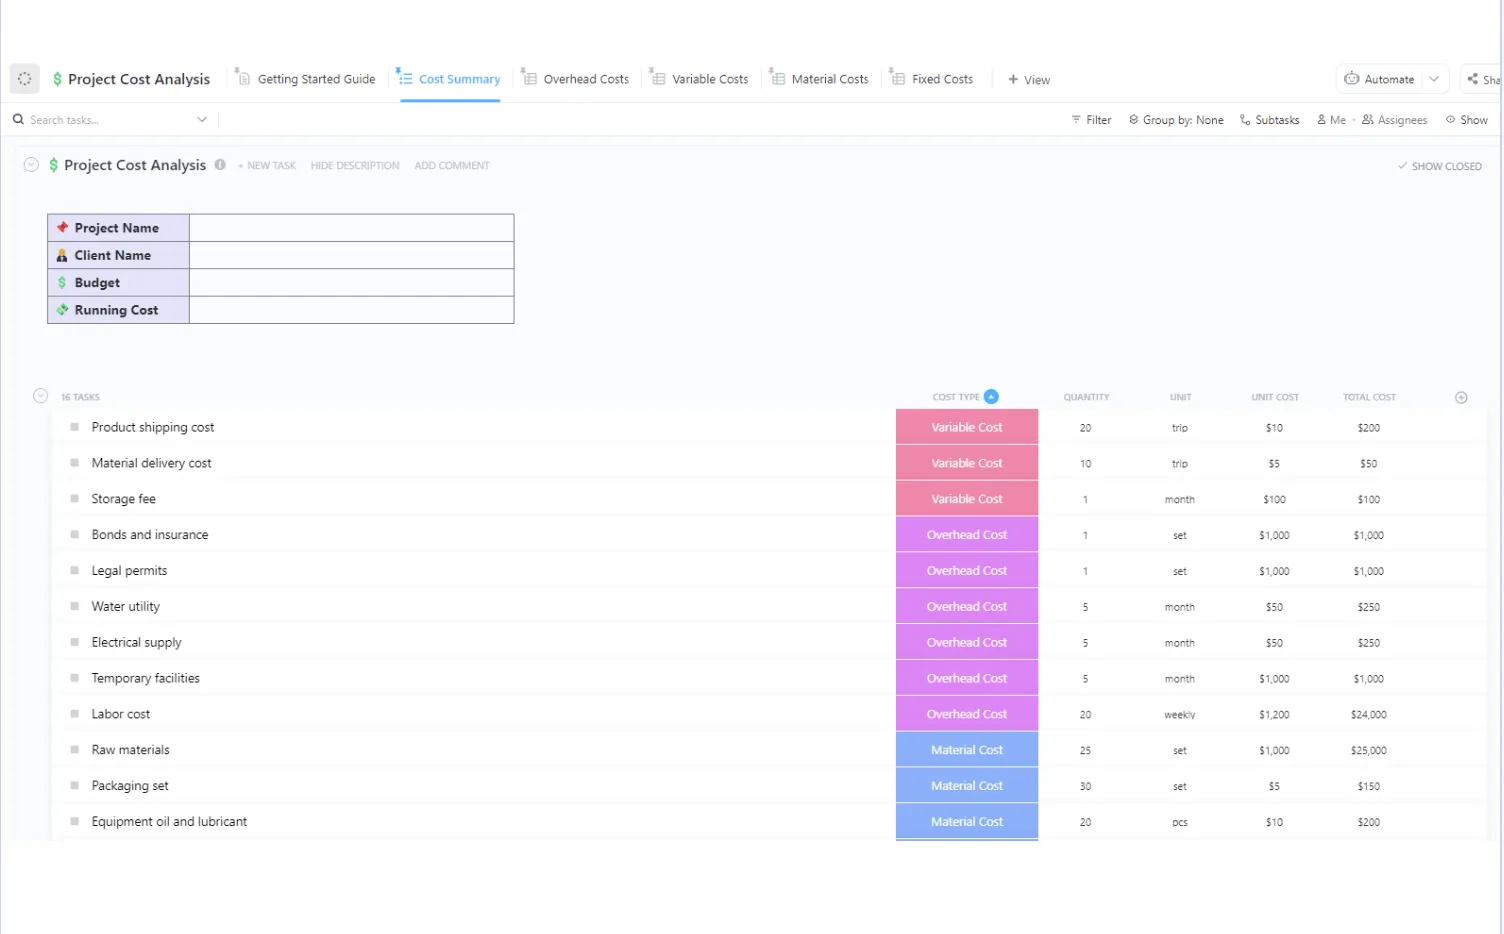Open the Automate dropdown chevron
The height and width of the screenshot is (934, 1504).
click(x=1434, y=79)
